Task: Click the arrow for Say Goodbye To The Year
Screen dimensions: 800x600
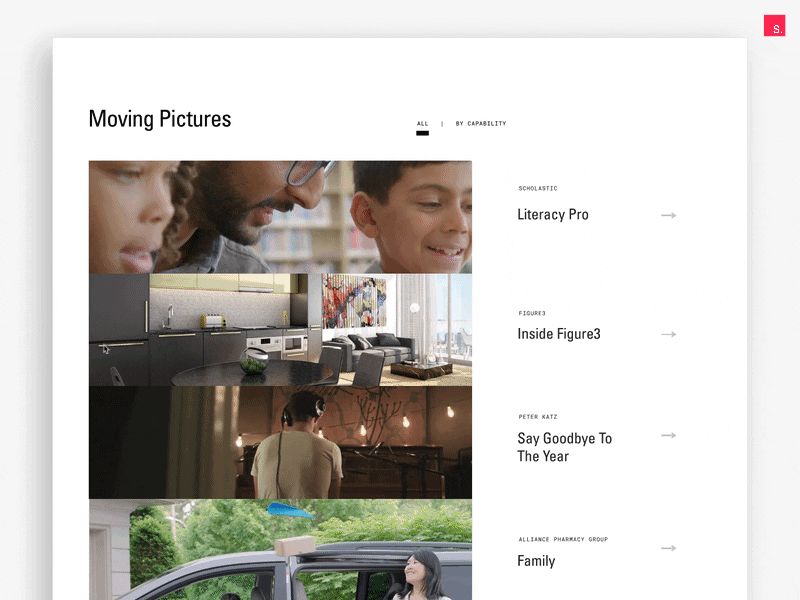Action: 668,435
